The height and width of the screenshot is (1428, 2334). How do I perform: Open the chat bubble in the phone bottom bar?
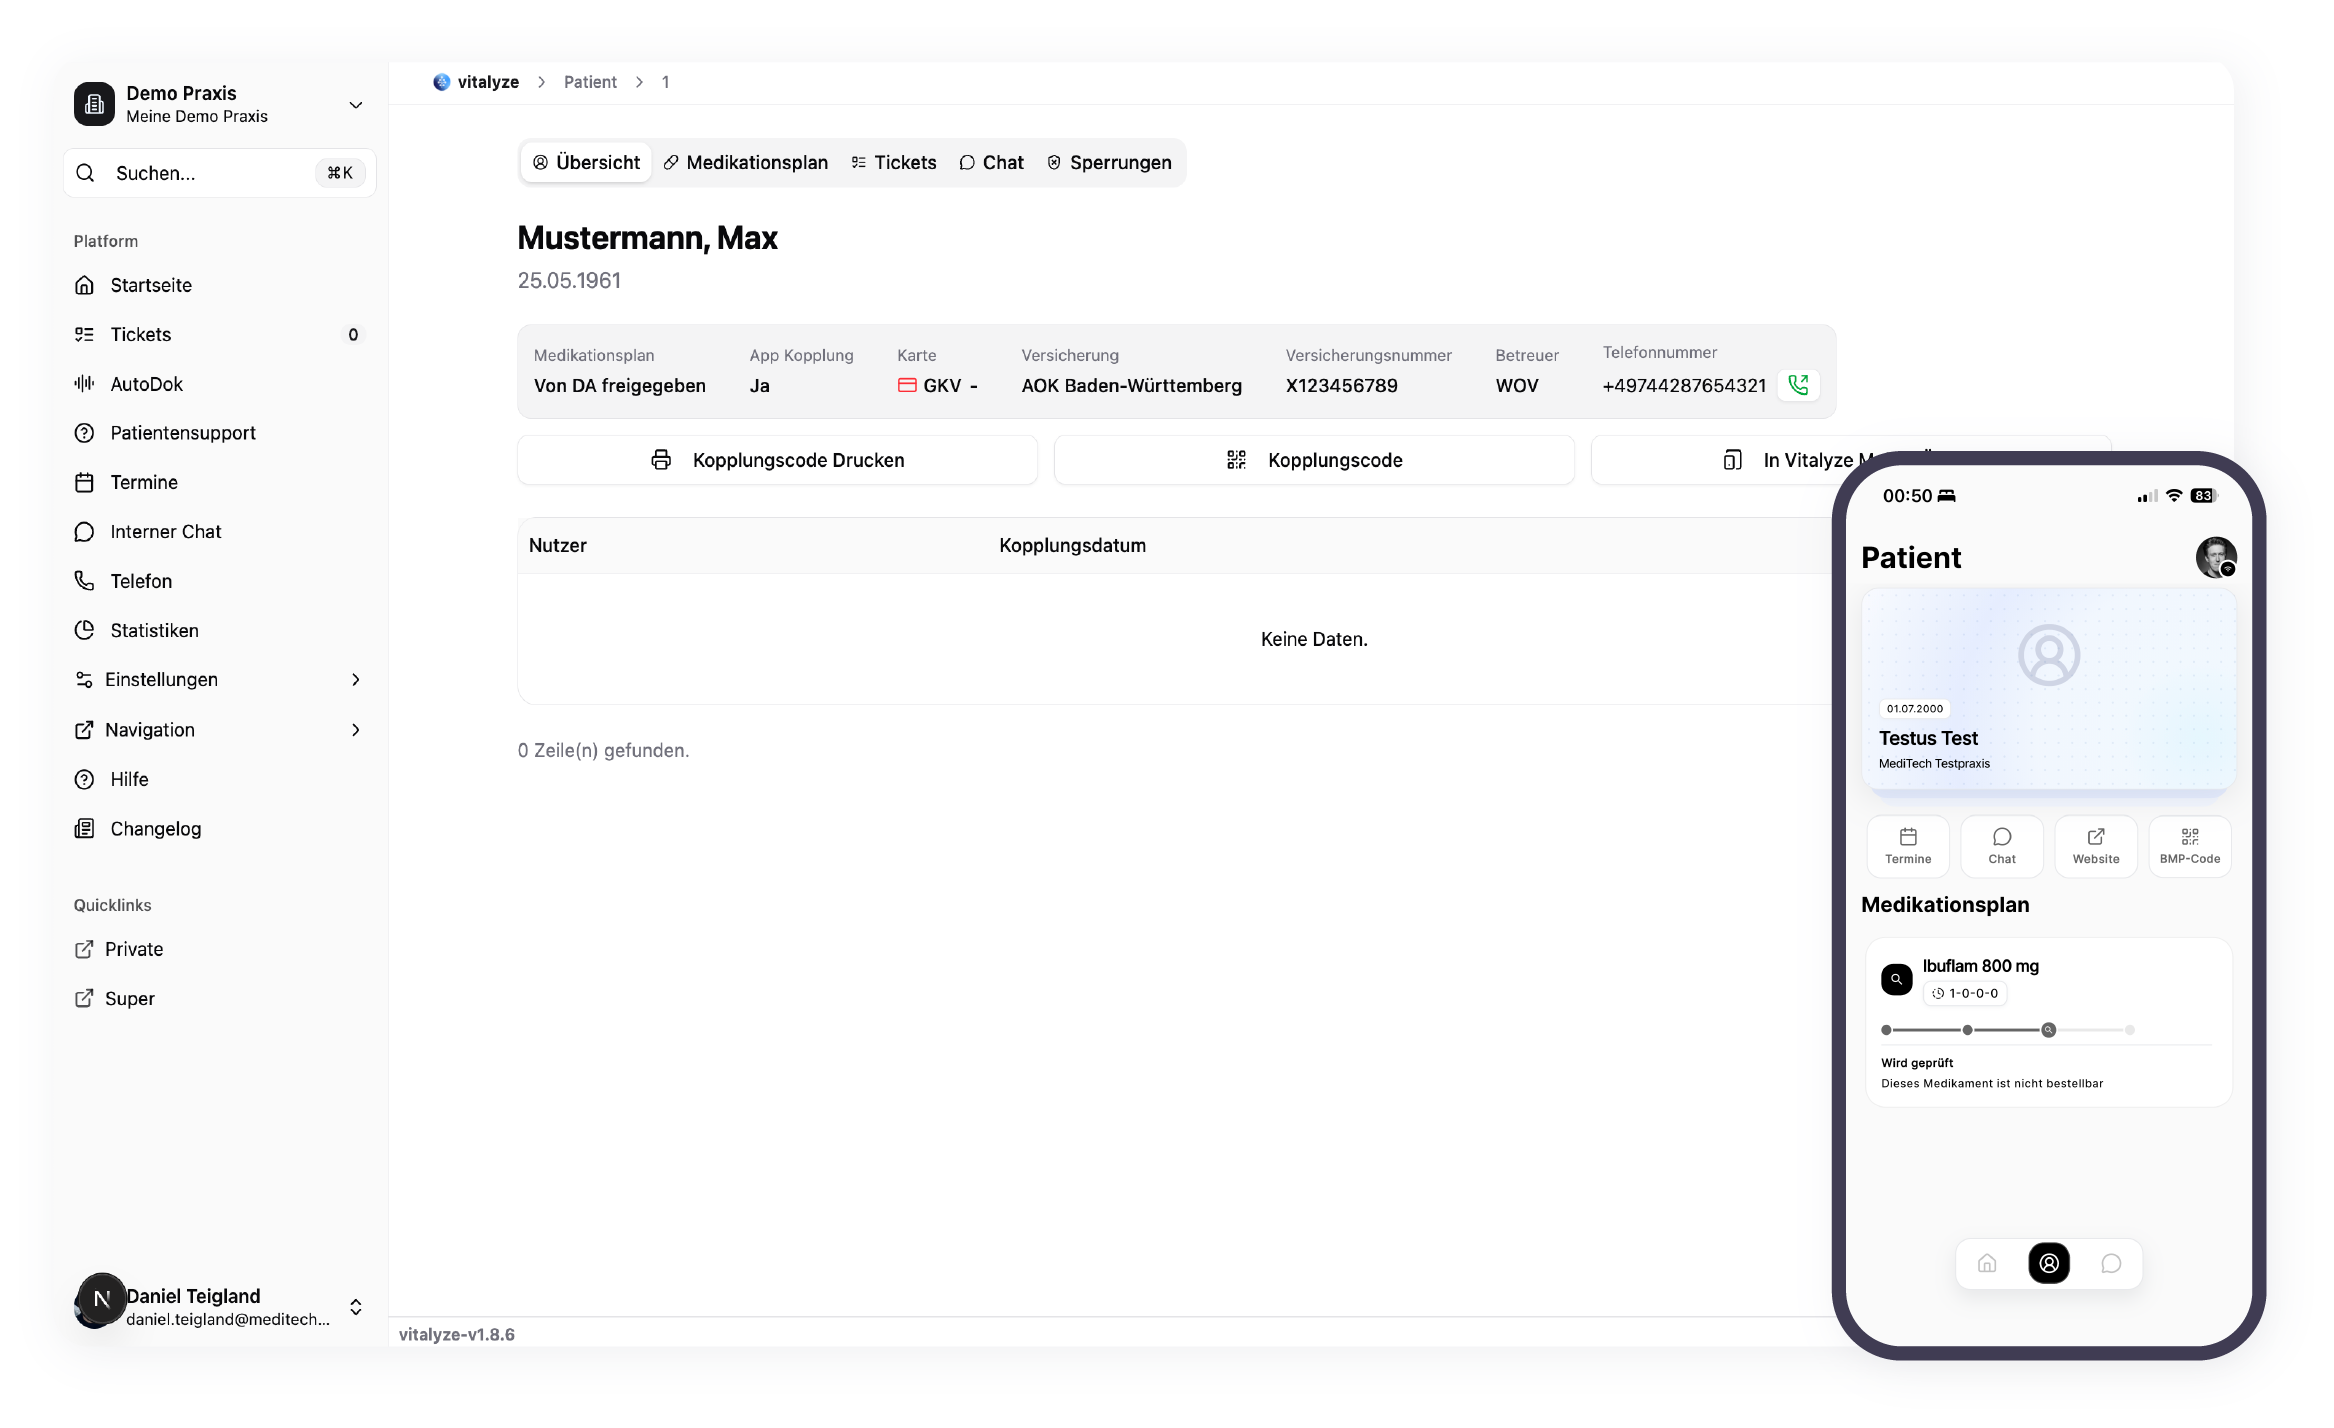pyautogui.click(x=2110, y=1263)
